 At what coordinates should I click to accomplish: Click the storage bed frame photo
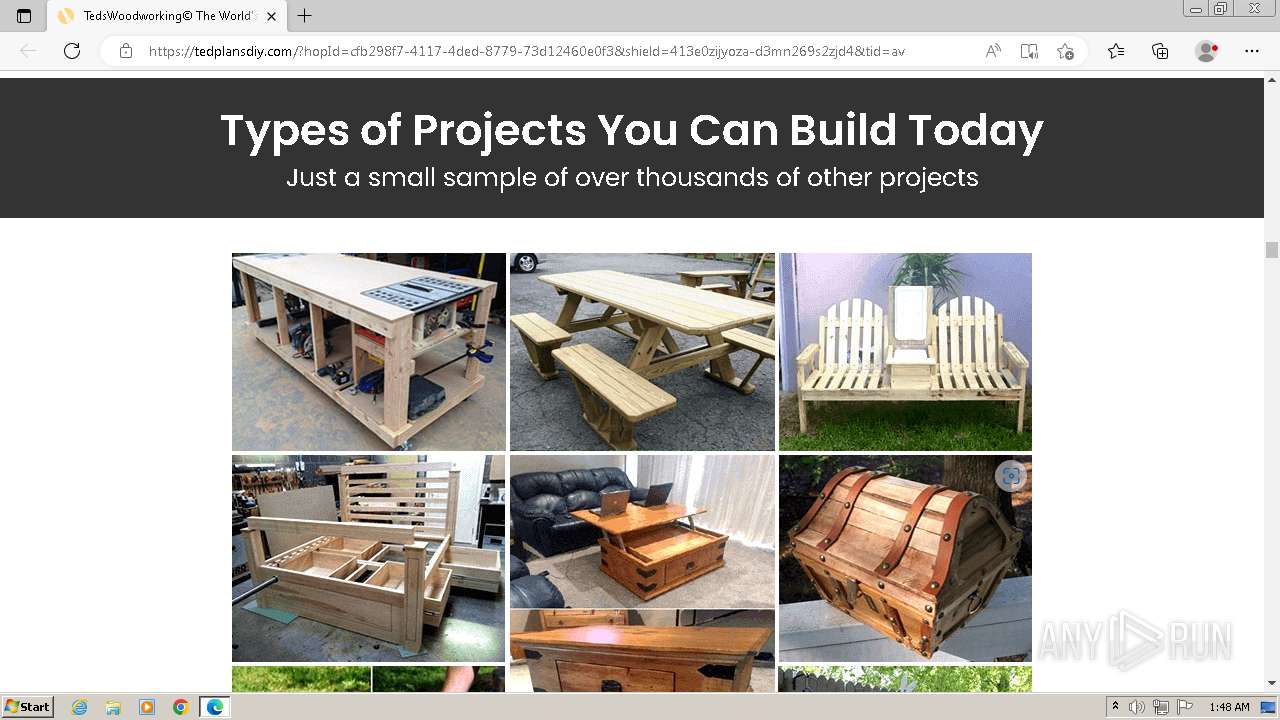point(368,558)
